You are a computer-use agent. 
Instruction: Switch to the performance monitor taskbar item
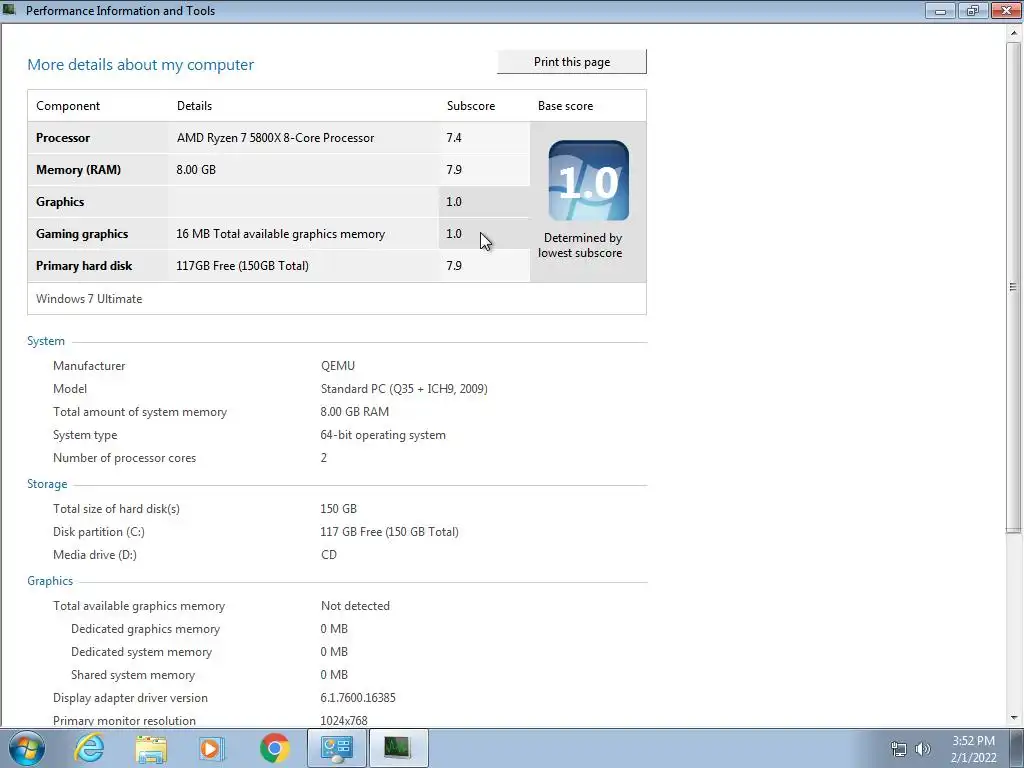click(x=398, y=748)
